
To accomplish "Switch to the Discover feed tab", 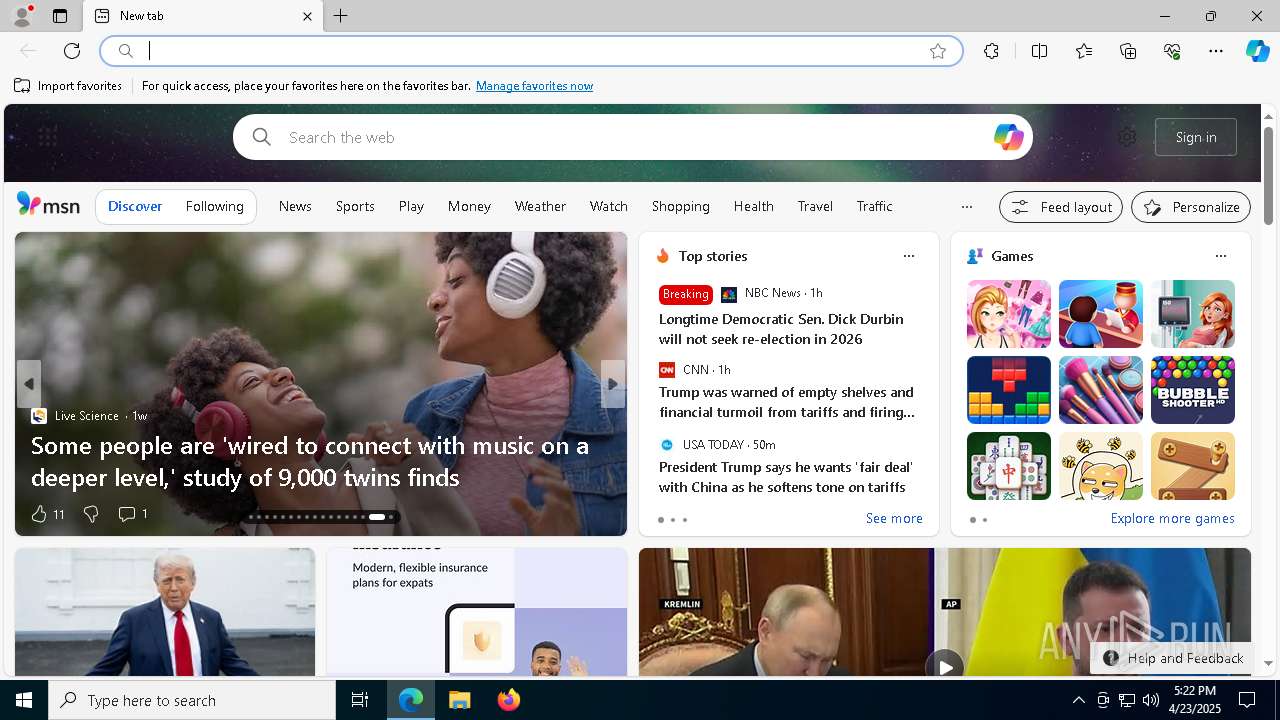I will click(x=135, y=206).
